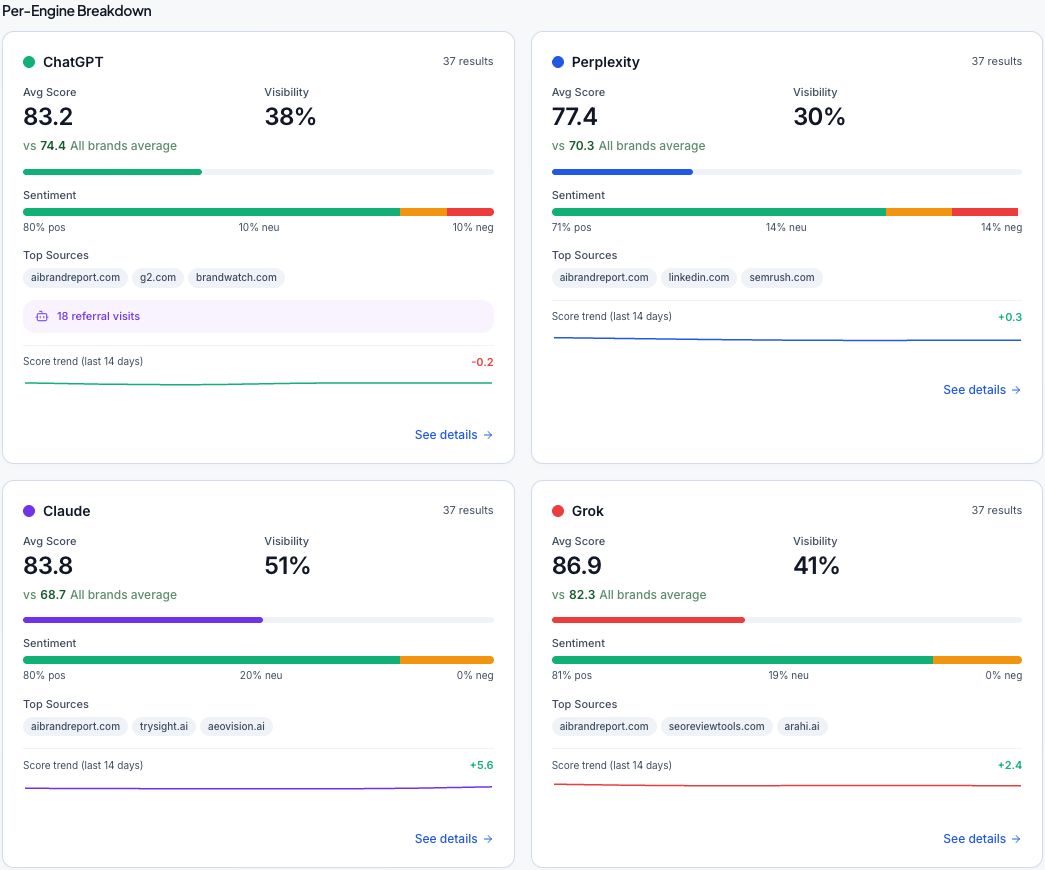Click Claude purple score progress bar
The height and width of the screenshot is (870, 1045).
click(259, 620)
